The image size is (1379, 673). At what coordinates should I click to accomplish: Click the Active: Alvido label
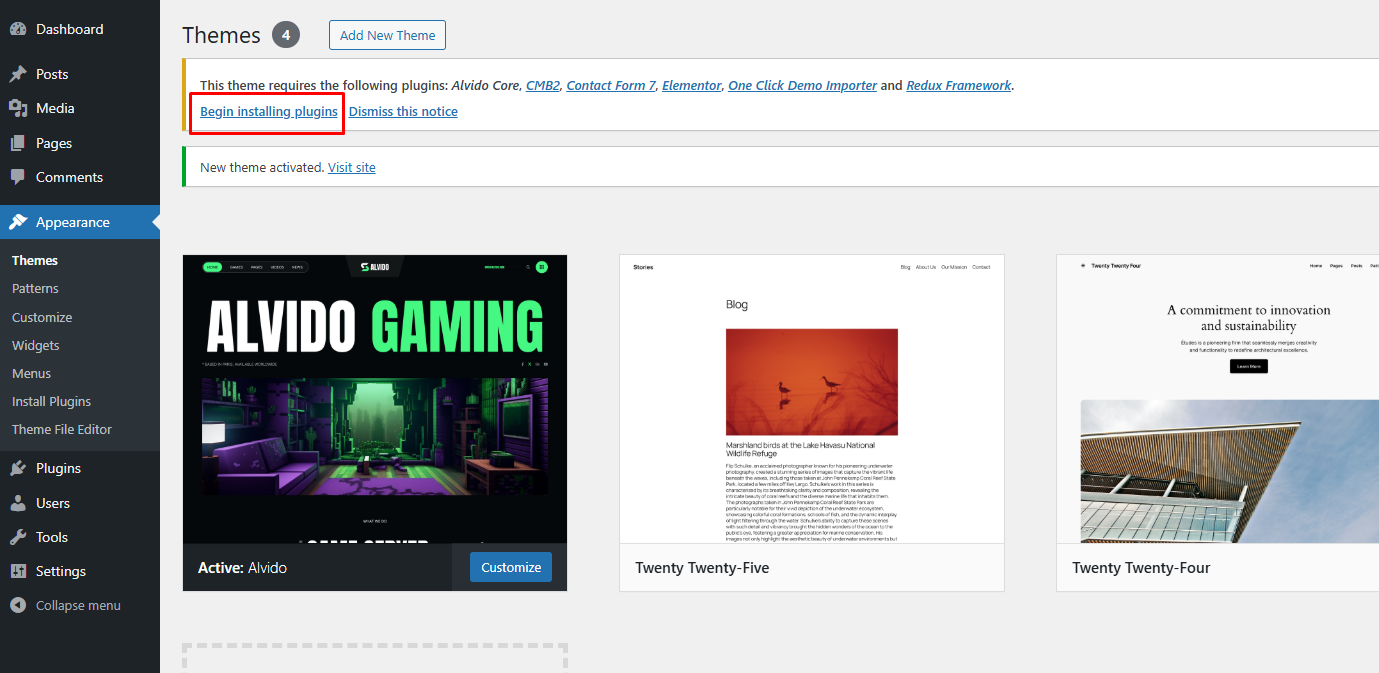pyautogui.click(x=242, y=567)
